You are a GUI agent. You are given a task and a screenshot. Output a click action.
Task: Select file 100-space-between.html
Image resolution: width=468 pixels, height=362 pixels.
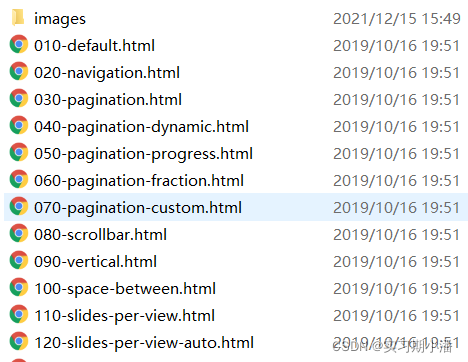pos(125,289)
